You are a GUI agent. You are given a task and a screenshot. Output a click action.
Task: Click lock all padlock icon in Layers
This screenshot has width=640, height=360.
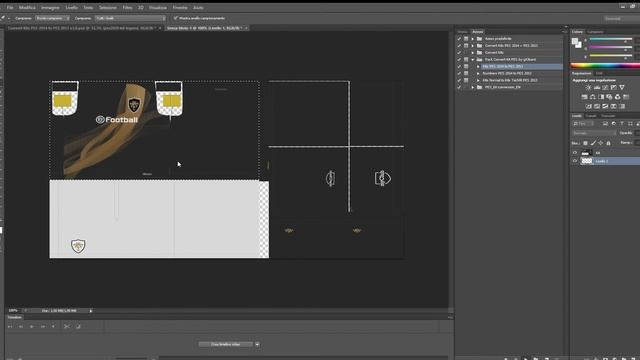click(608, 143)
